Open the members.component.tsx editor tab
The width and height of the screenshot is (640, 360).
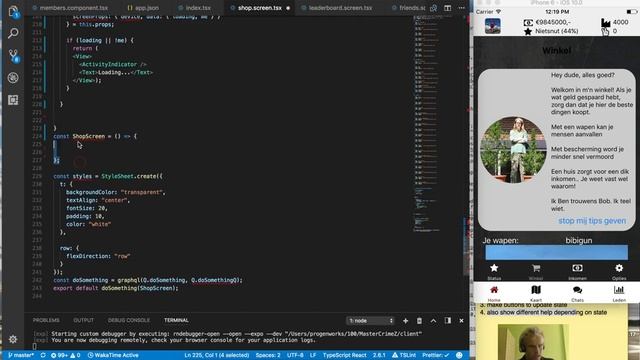click(x=70, y=8)
